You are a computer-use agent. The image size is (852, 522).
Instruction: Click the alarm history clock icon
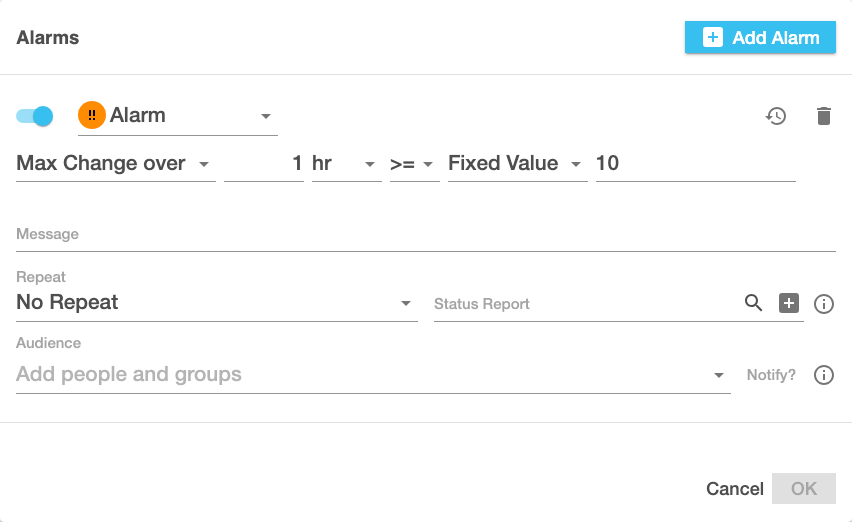pos(776,116)
